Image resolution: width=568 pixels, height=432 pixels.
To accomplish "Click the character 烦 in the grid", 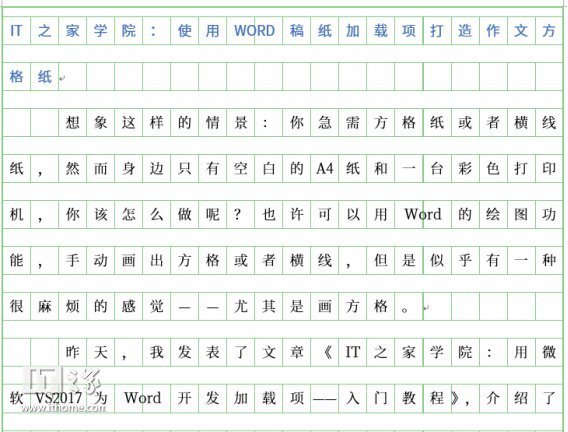I will pyautogui.click(x=72, y=306).
